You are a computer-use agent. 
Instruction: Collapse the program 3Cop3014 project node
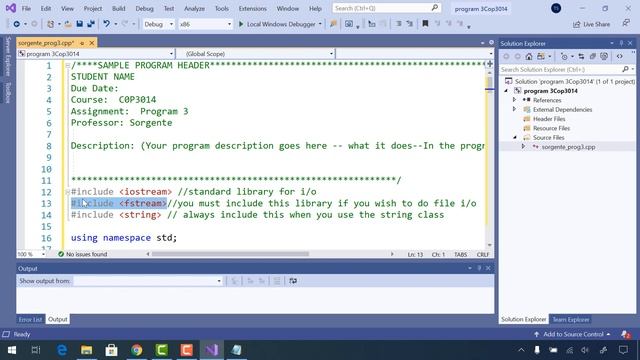click(x=506, y=91)
